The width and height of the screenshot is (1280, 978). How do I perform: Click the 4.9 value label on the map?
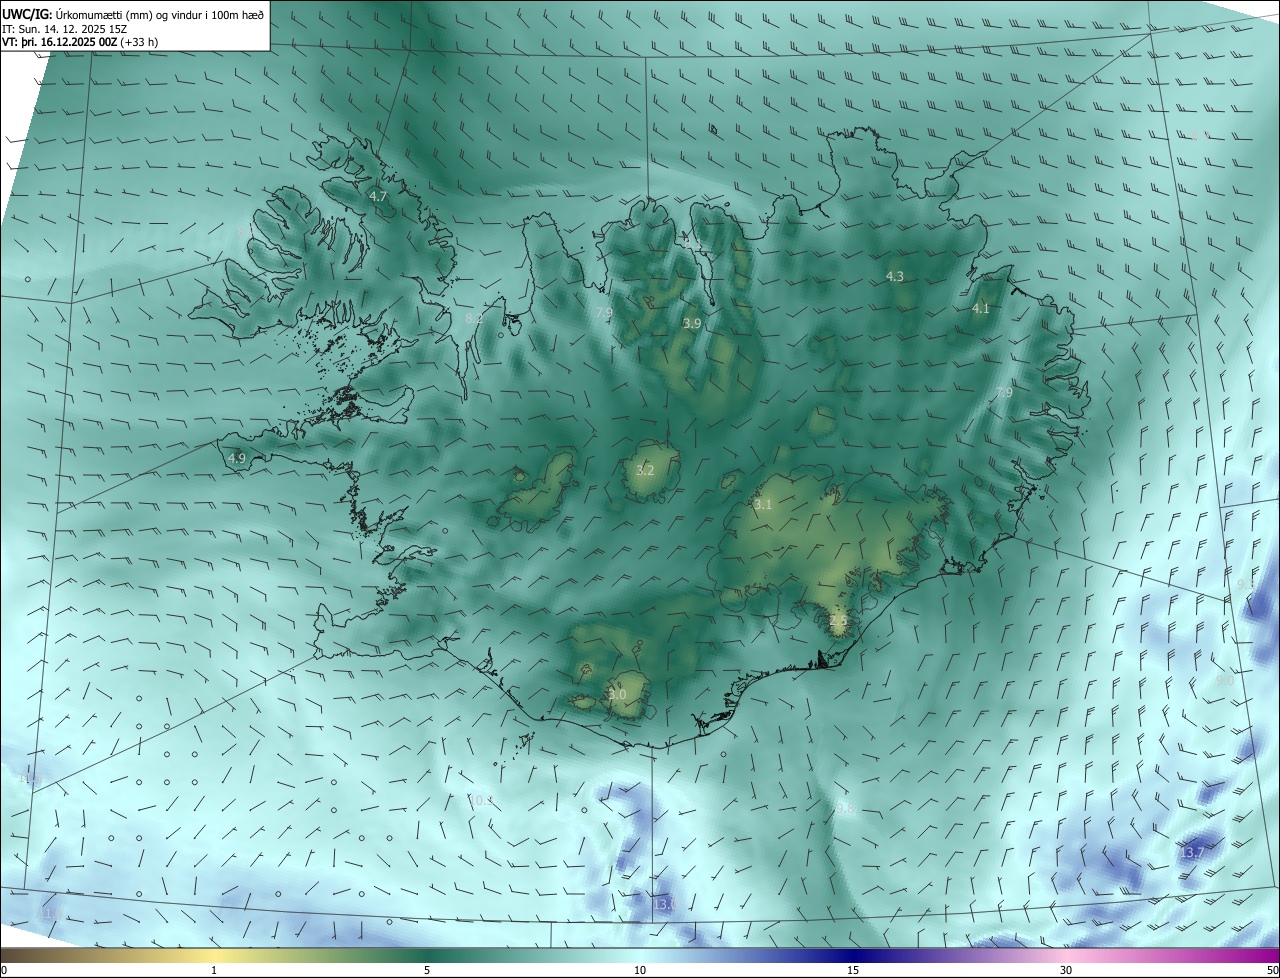237,459
